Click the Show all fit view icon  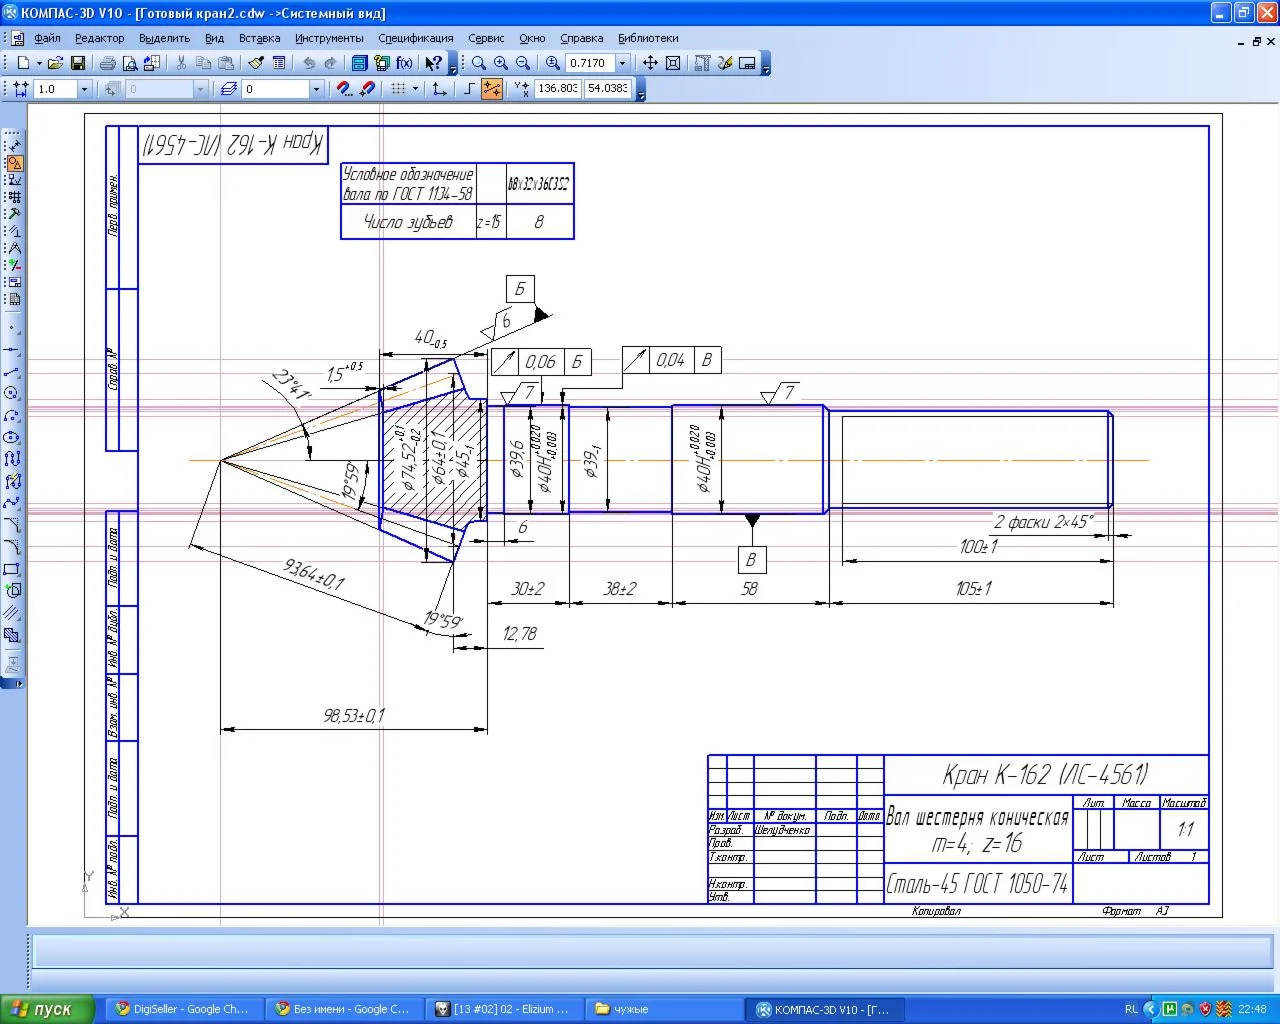(673, 63)
